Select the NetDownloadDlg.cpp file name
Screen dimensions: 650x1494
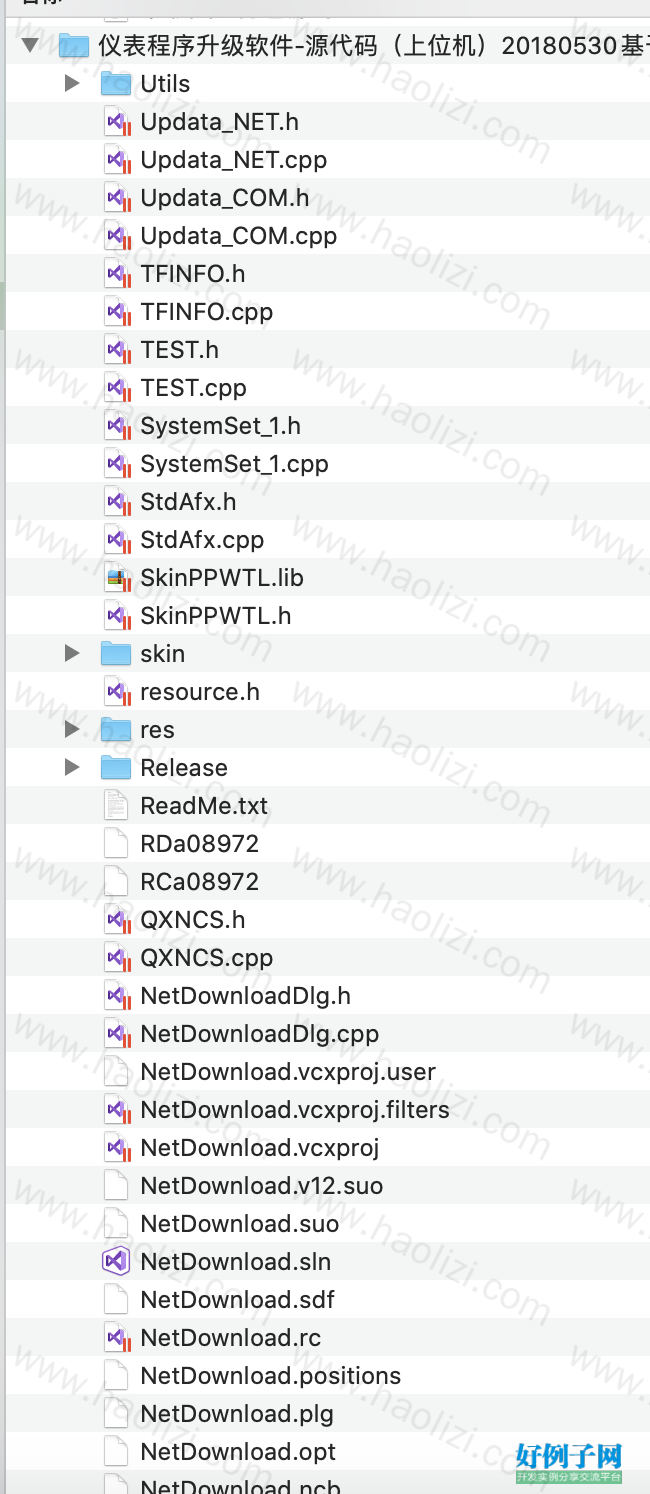pyautogui.click(x=260, y=1034)
